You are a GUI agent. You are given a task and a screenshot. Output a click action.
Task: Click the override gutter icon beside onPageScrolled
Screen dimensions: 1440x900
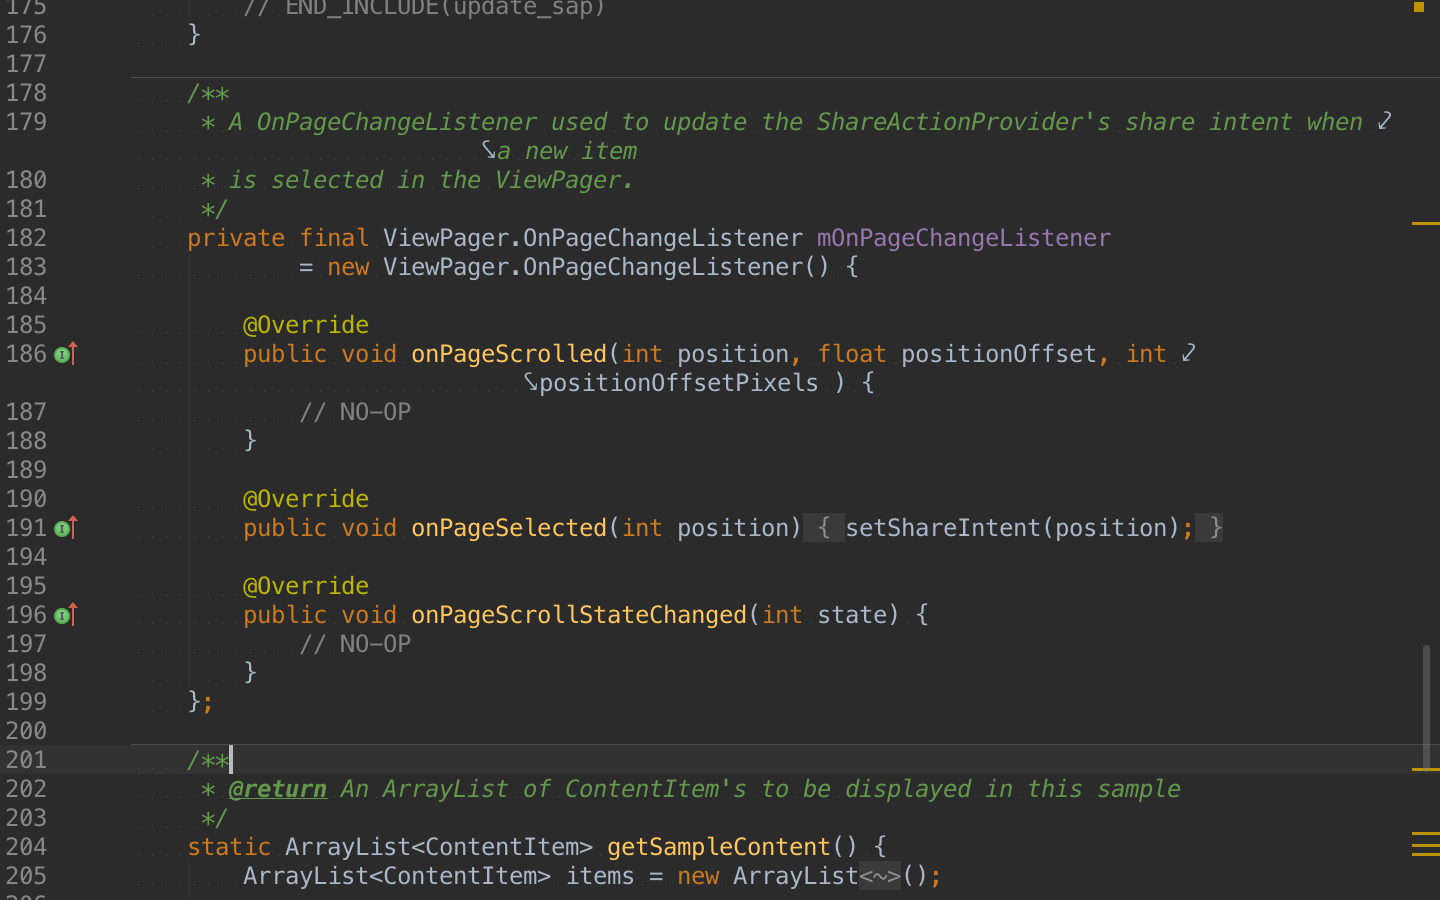[x=65, y=354]
